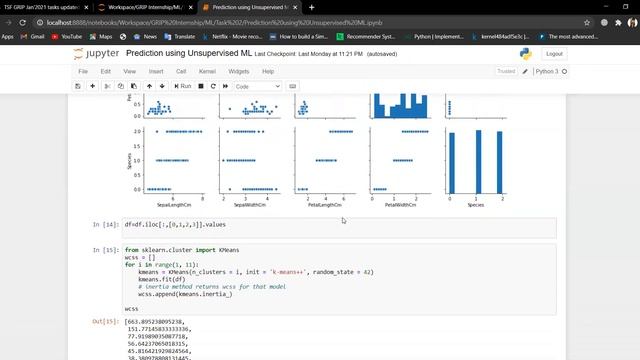Copy selected cells icon
The width and height of the screenshot is (640, 360).
[120, 86]
